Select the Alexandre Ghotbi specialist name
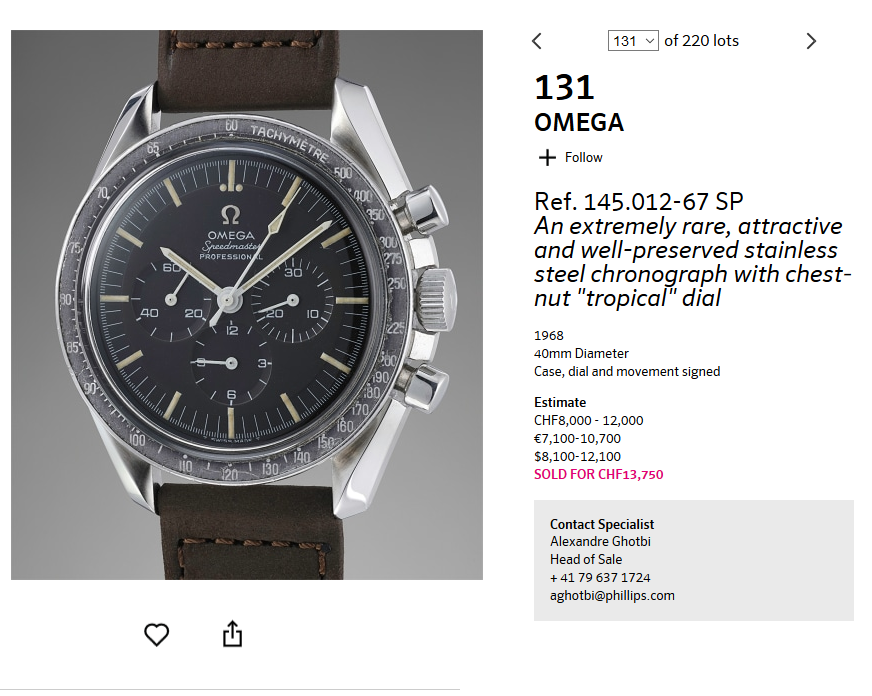The image size is (872, 696). click(600, 541)
